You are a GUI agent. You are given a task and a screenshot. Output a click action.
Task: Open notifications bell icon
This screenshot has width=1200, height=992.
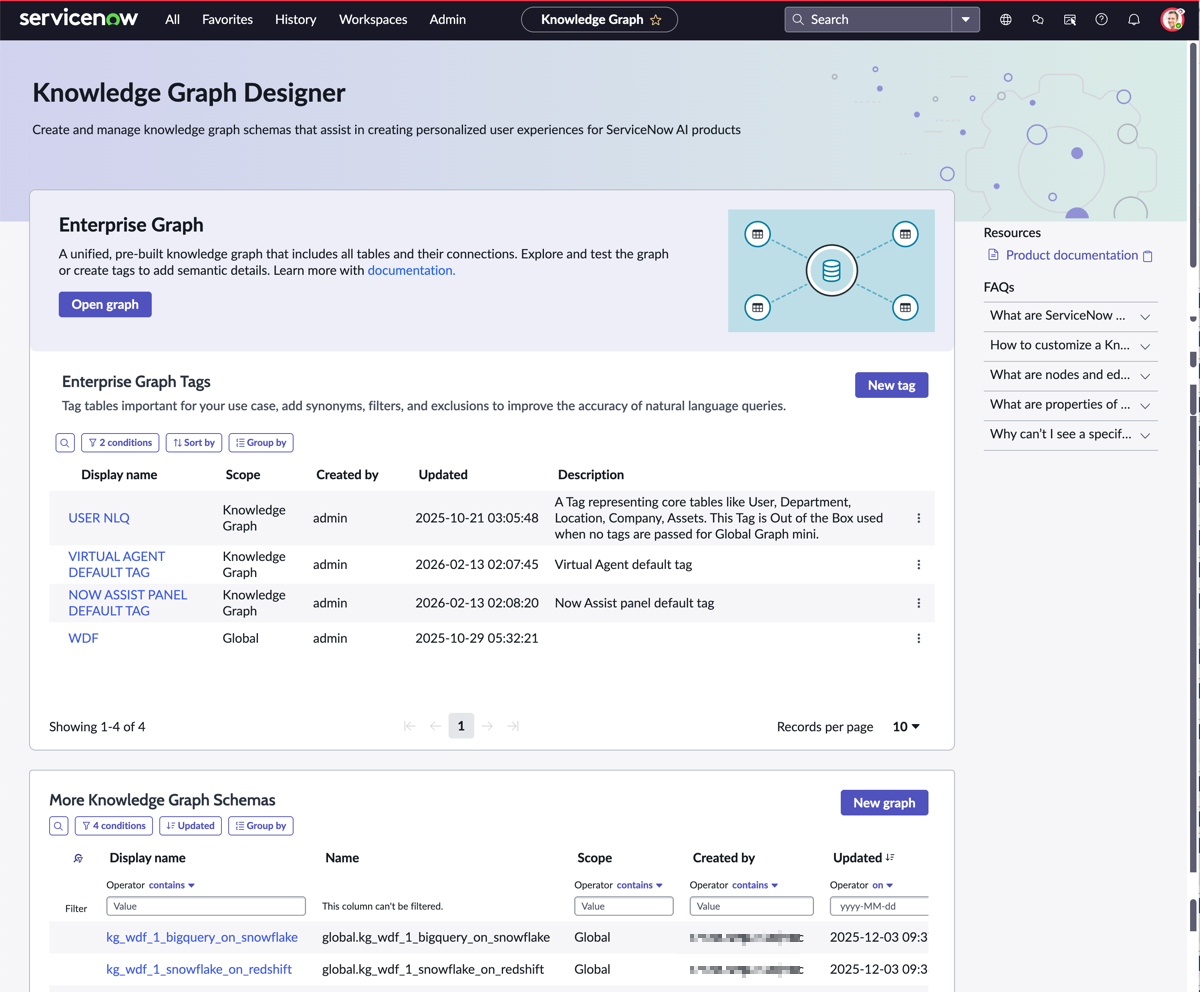pos(1134,20)
